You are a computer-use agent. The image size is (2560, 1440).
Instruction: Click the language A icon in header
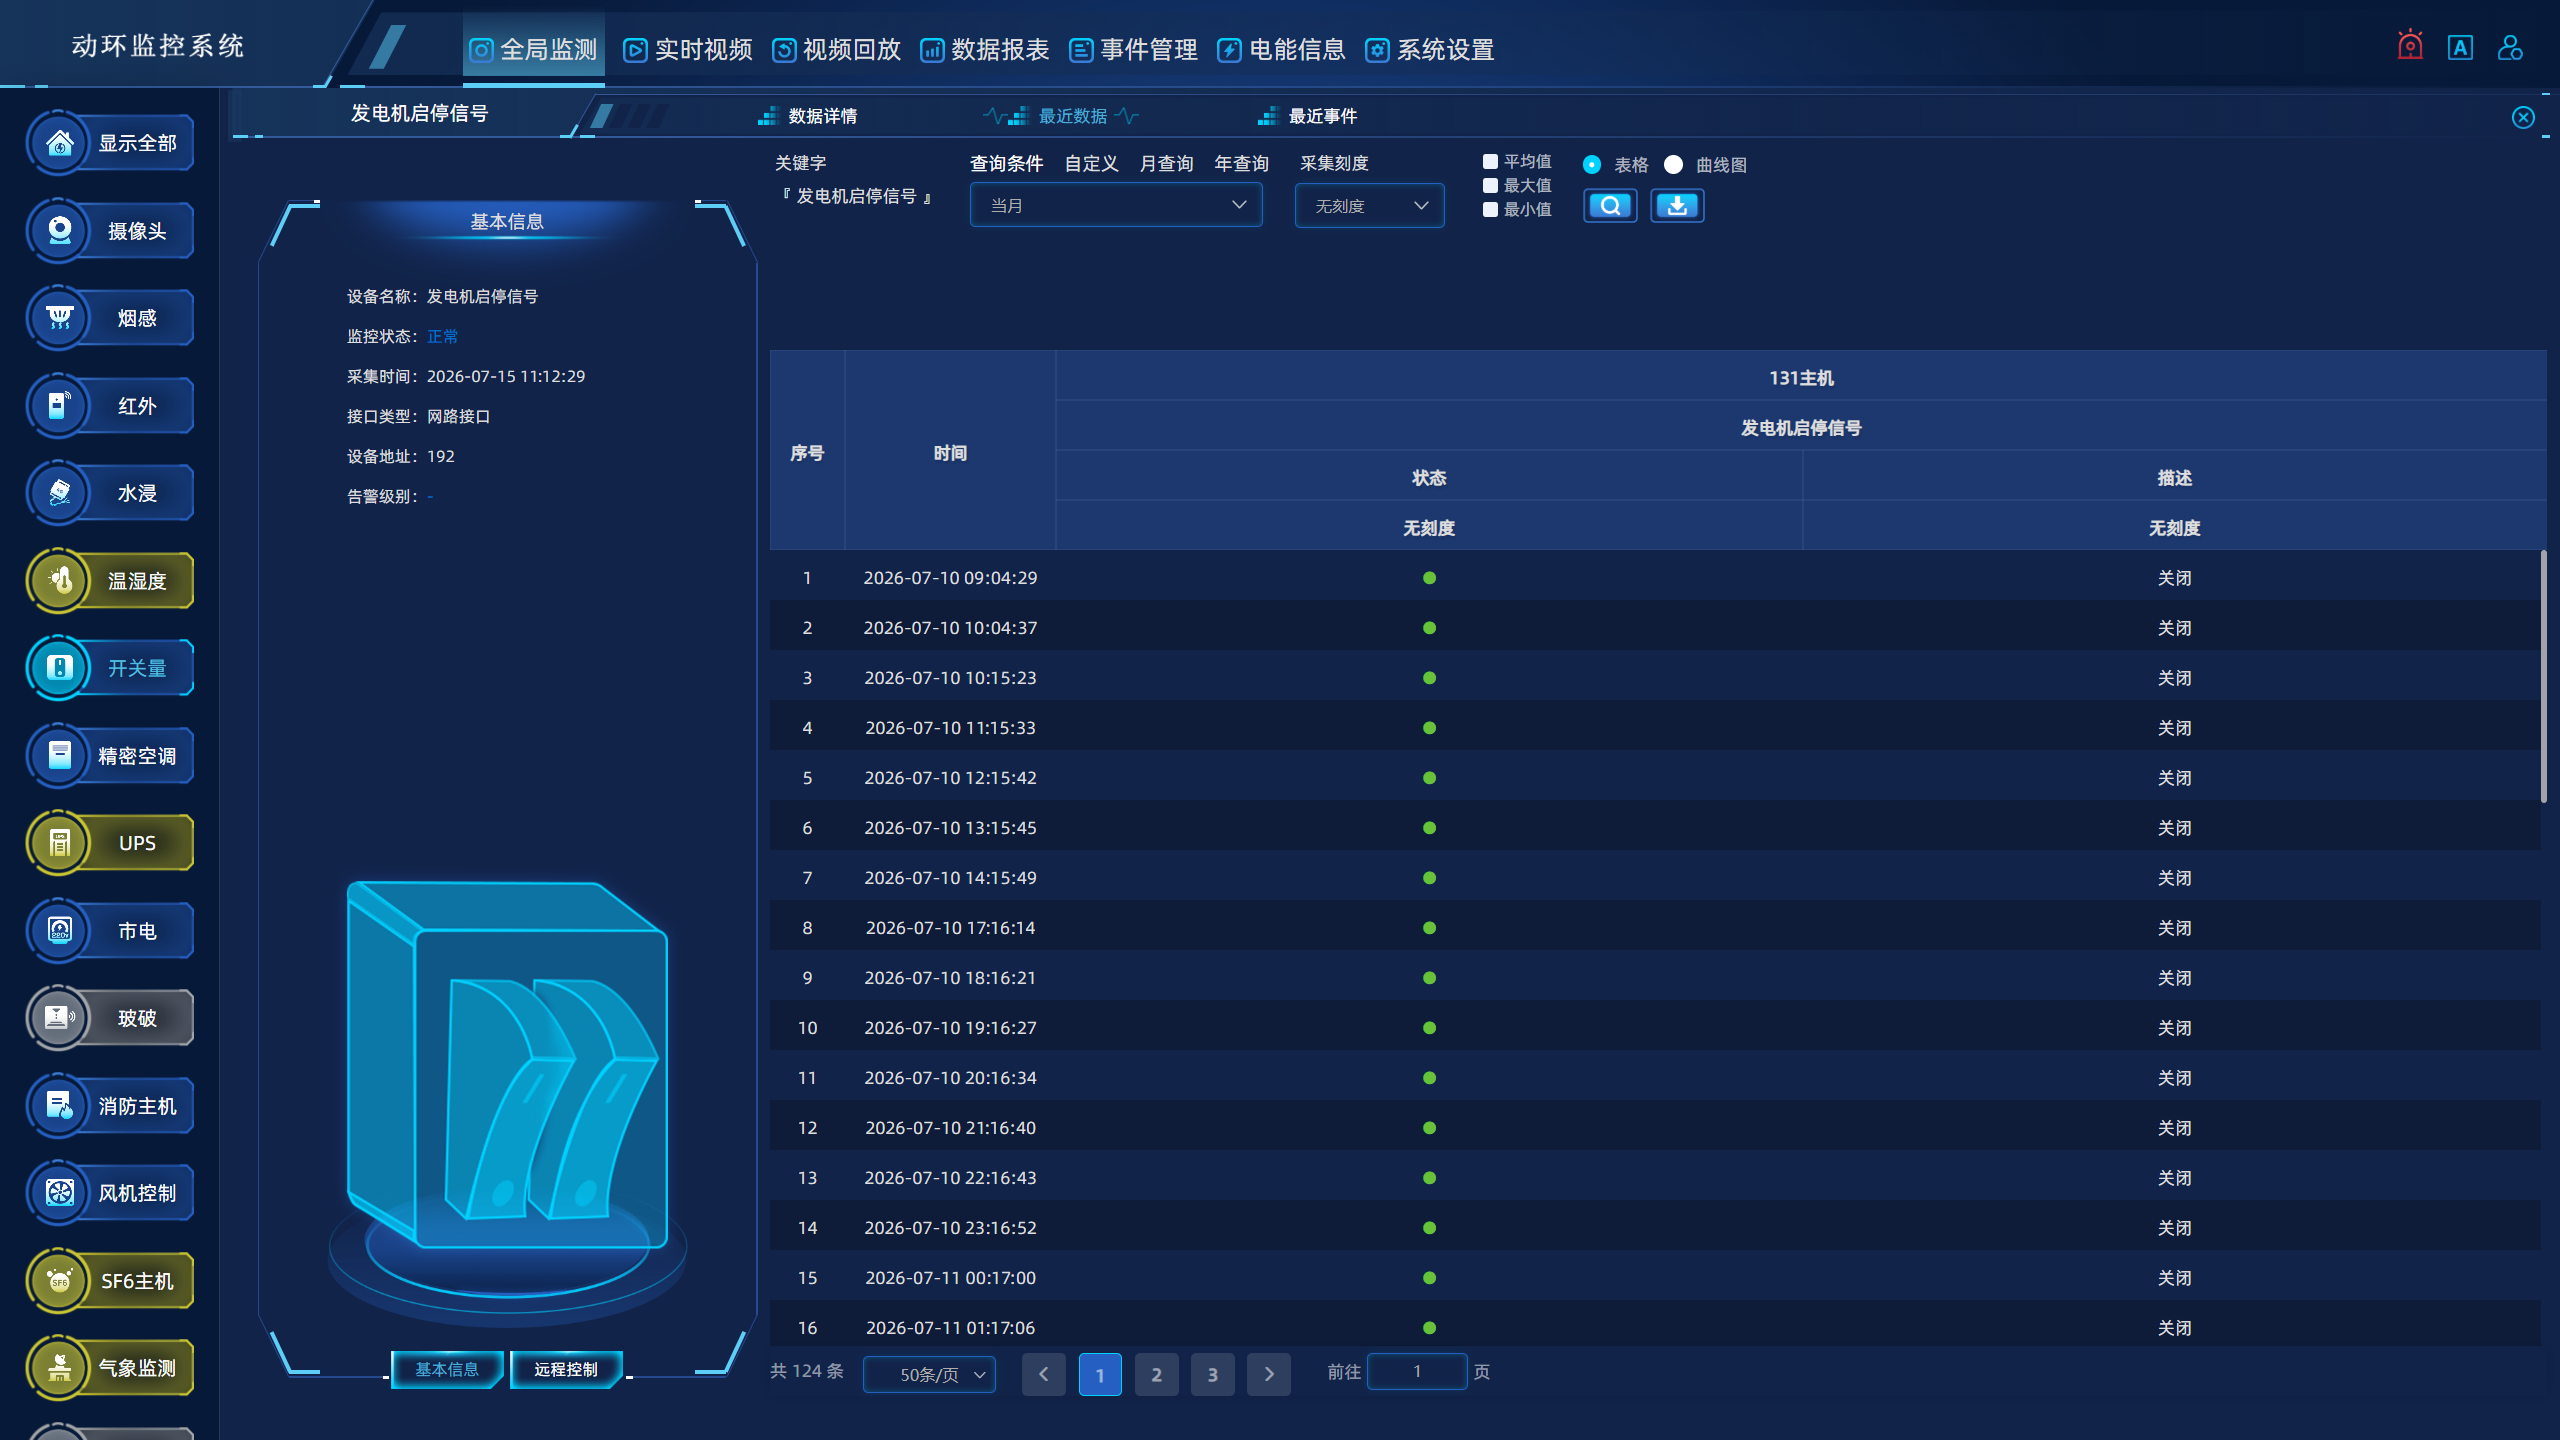point(2460,47)
